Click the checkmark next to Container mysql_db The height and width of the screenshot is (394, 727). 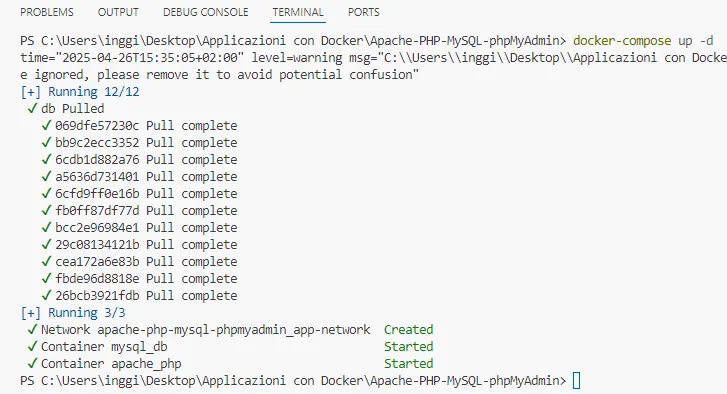point(32,347)
